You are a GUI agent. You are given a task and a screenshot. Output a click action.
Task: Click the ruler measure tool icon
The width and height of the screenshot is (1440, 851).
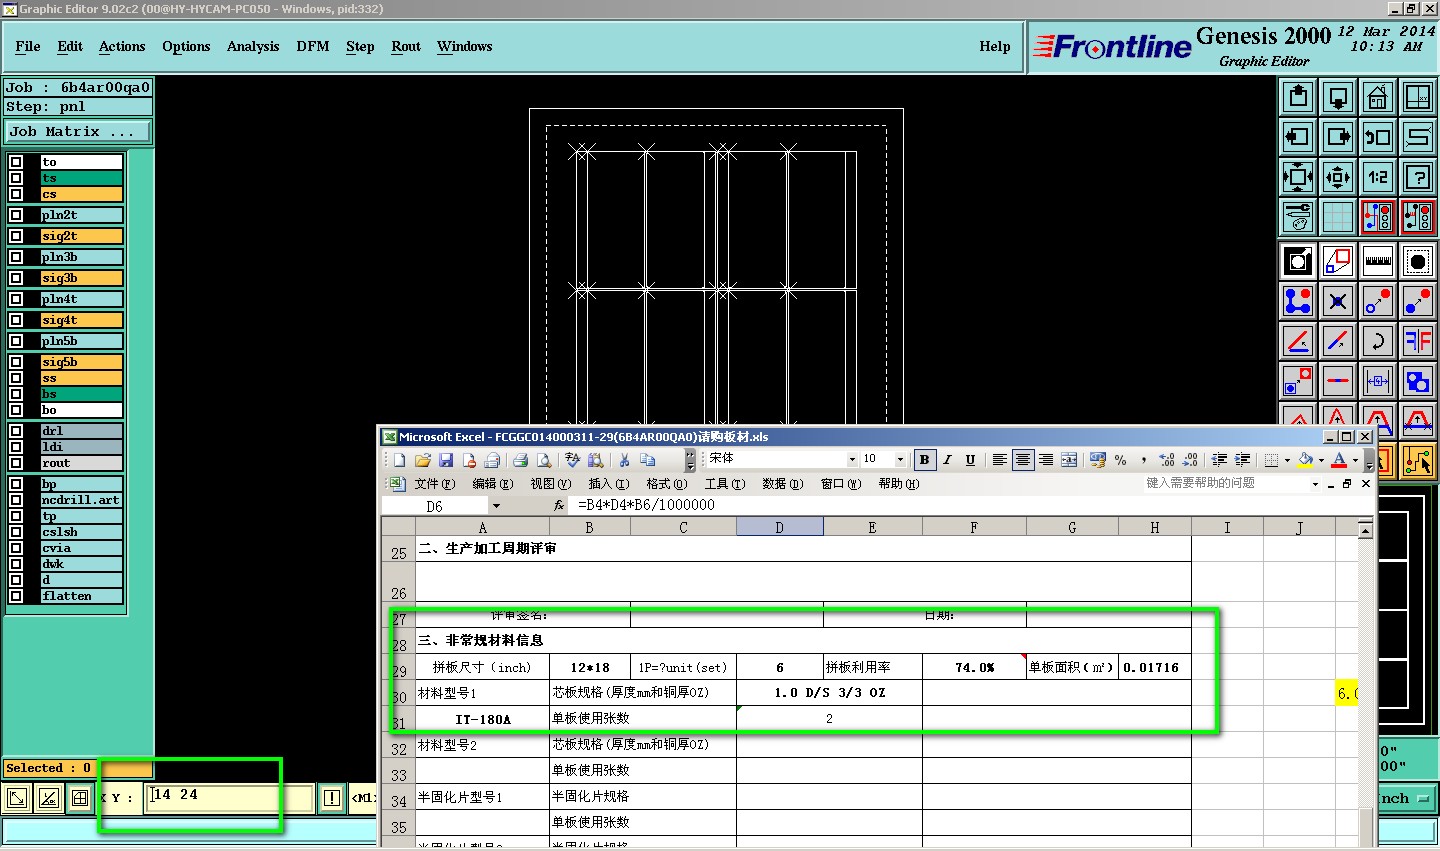coord(1378,261)
